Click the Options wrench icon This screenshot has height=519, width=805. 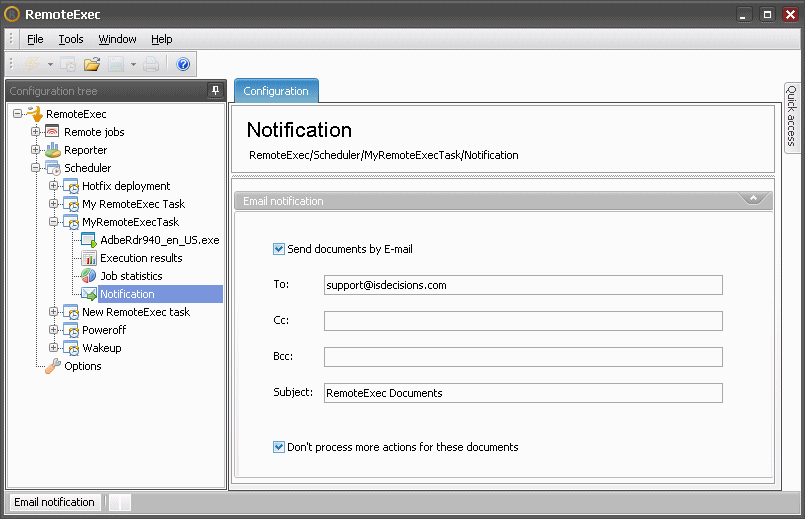pyautogui.click(x=52, y=366)
